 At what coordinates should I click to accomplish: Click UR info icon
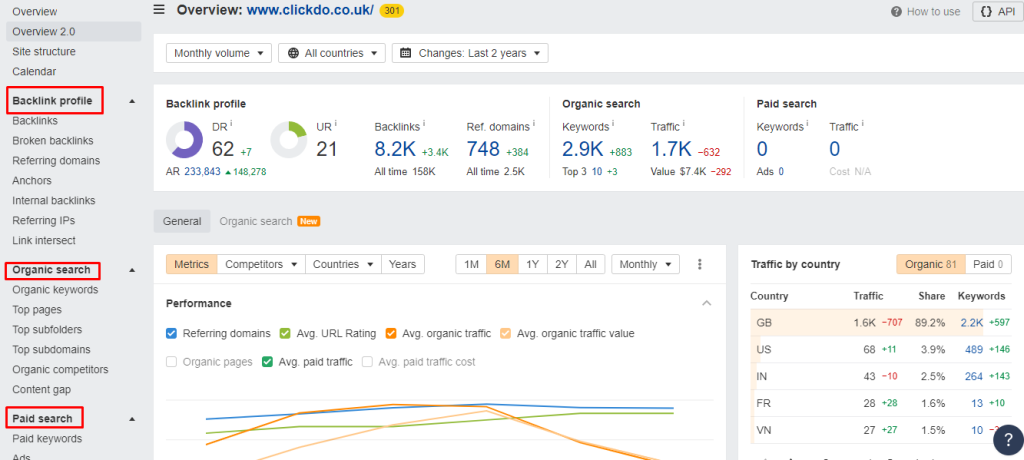point(336,123)
